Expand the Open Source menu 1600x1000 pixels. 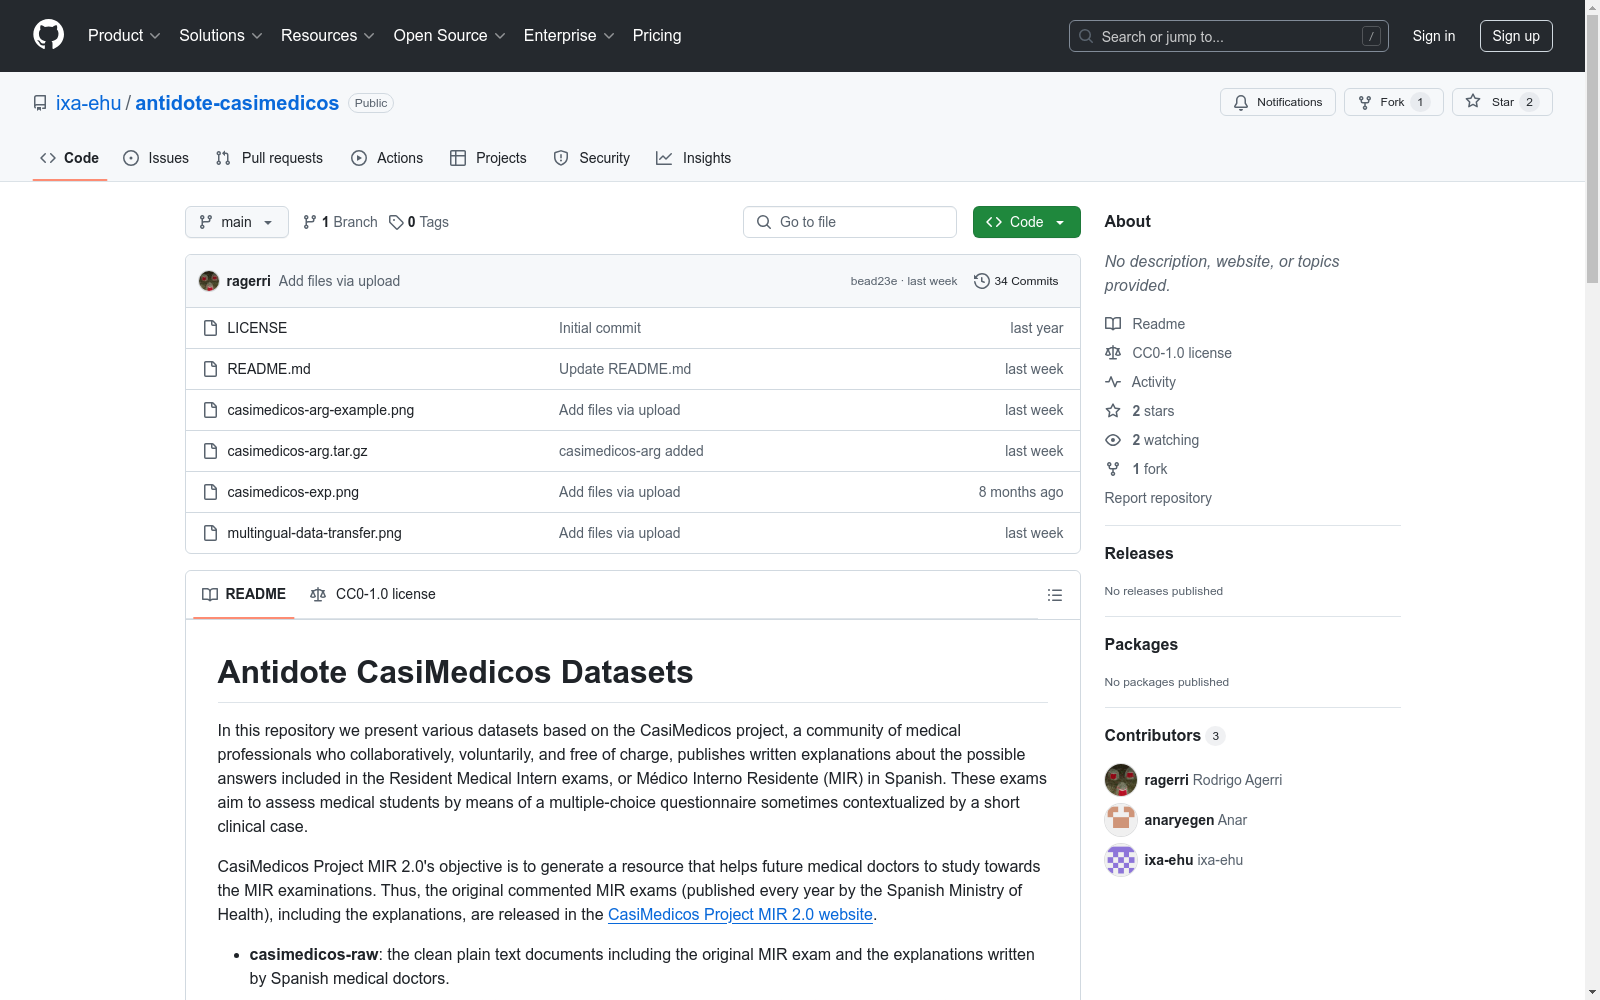pos(450,35)
